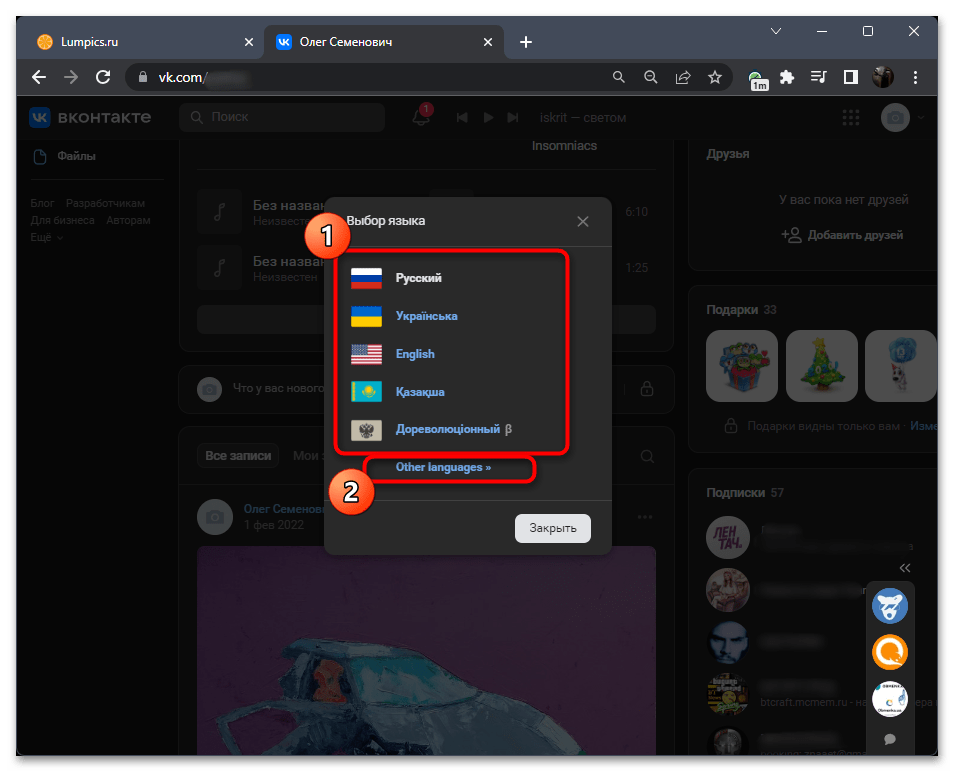Open Chrome three-dot menu

coord(915,77)
